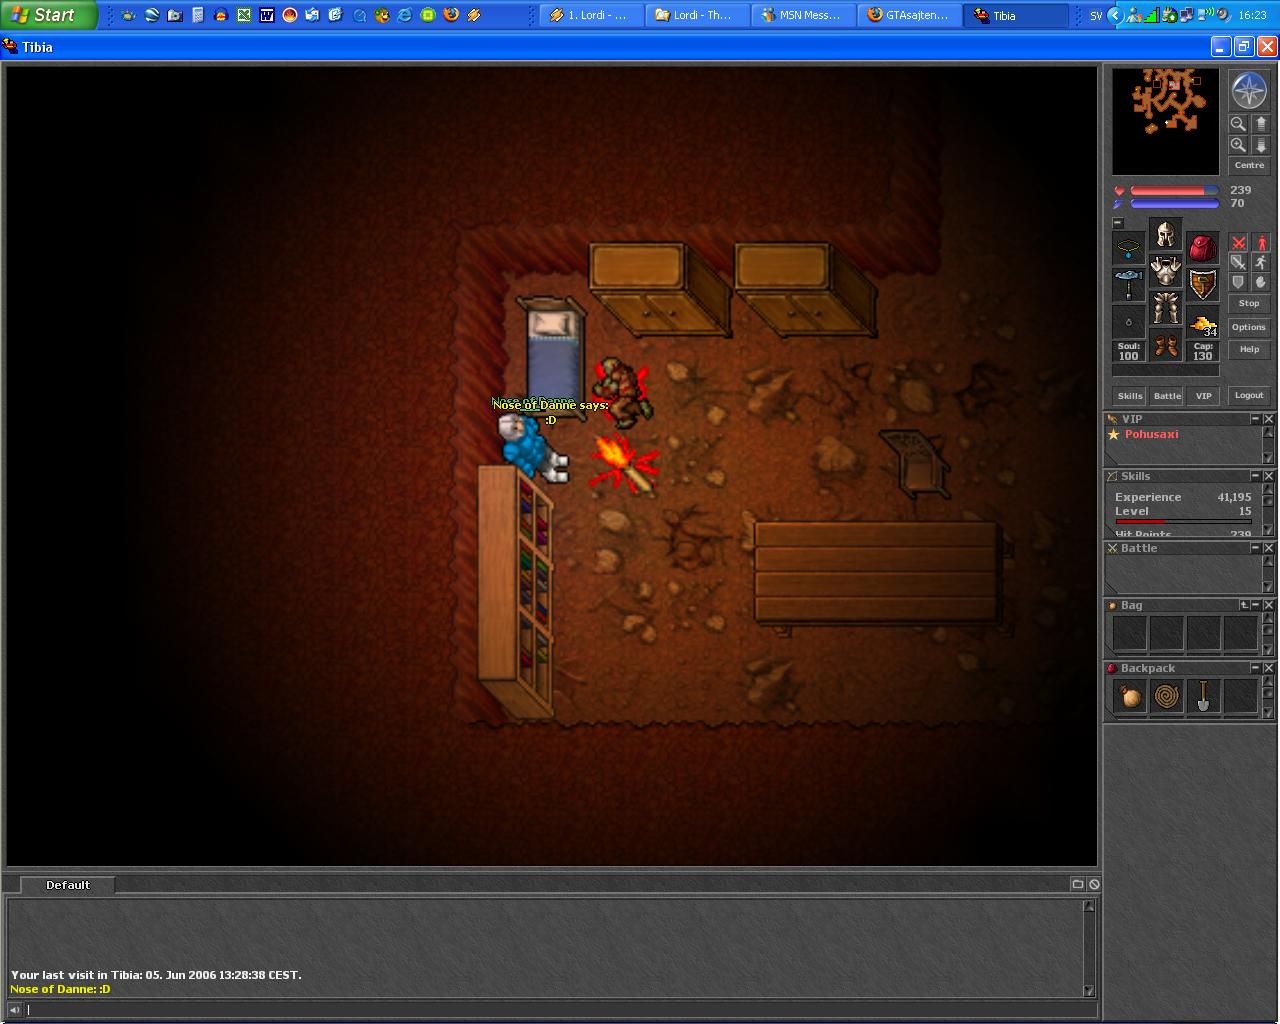Select the shovel in the Backpack
Screen dimensions: 1280x1024
click(1204, 696)
